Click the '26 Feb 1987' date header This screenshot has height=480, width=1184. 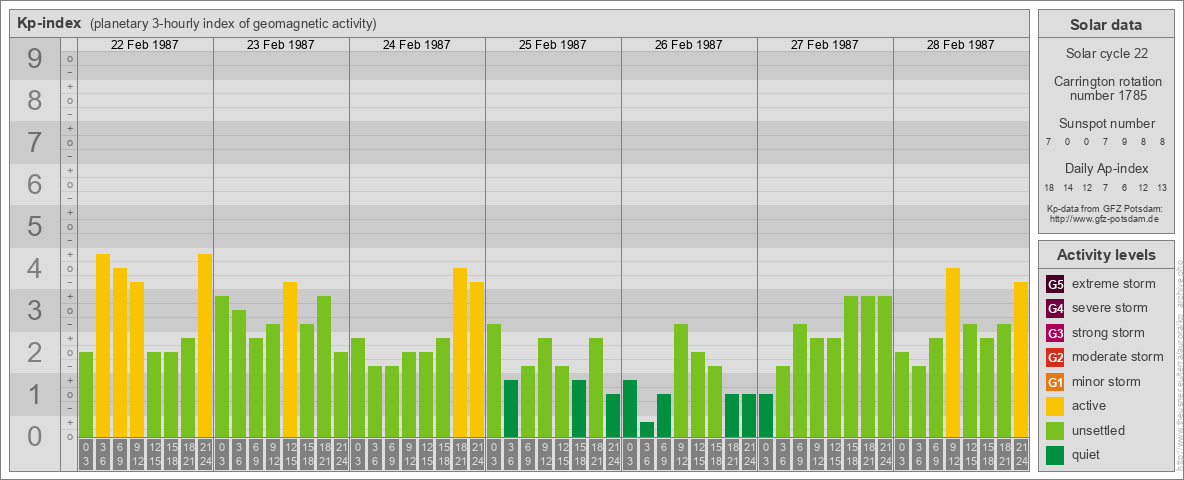(x=689, y=45)
